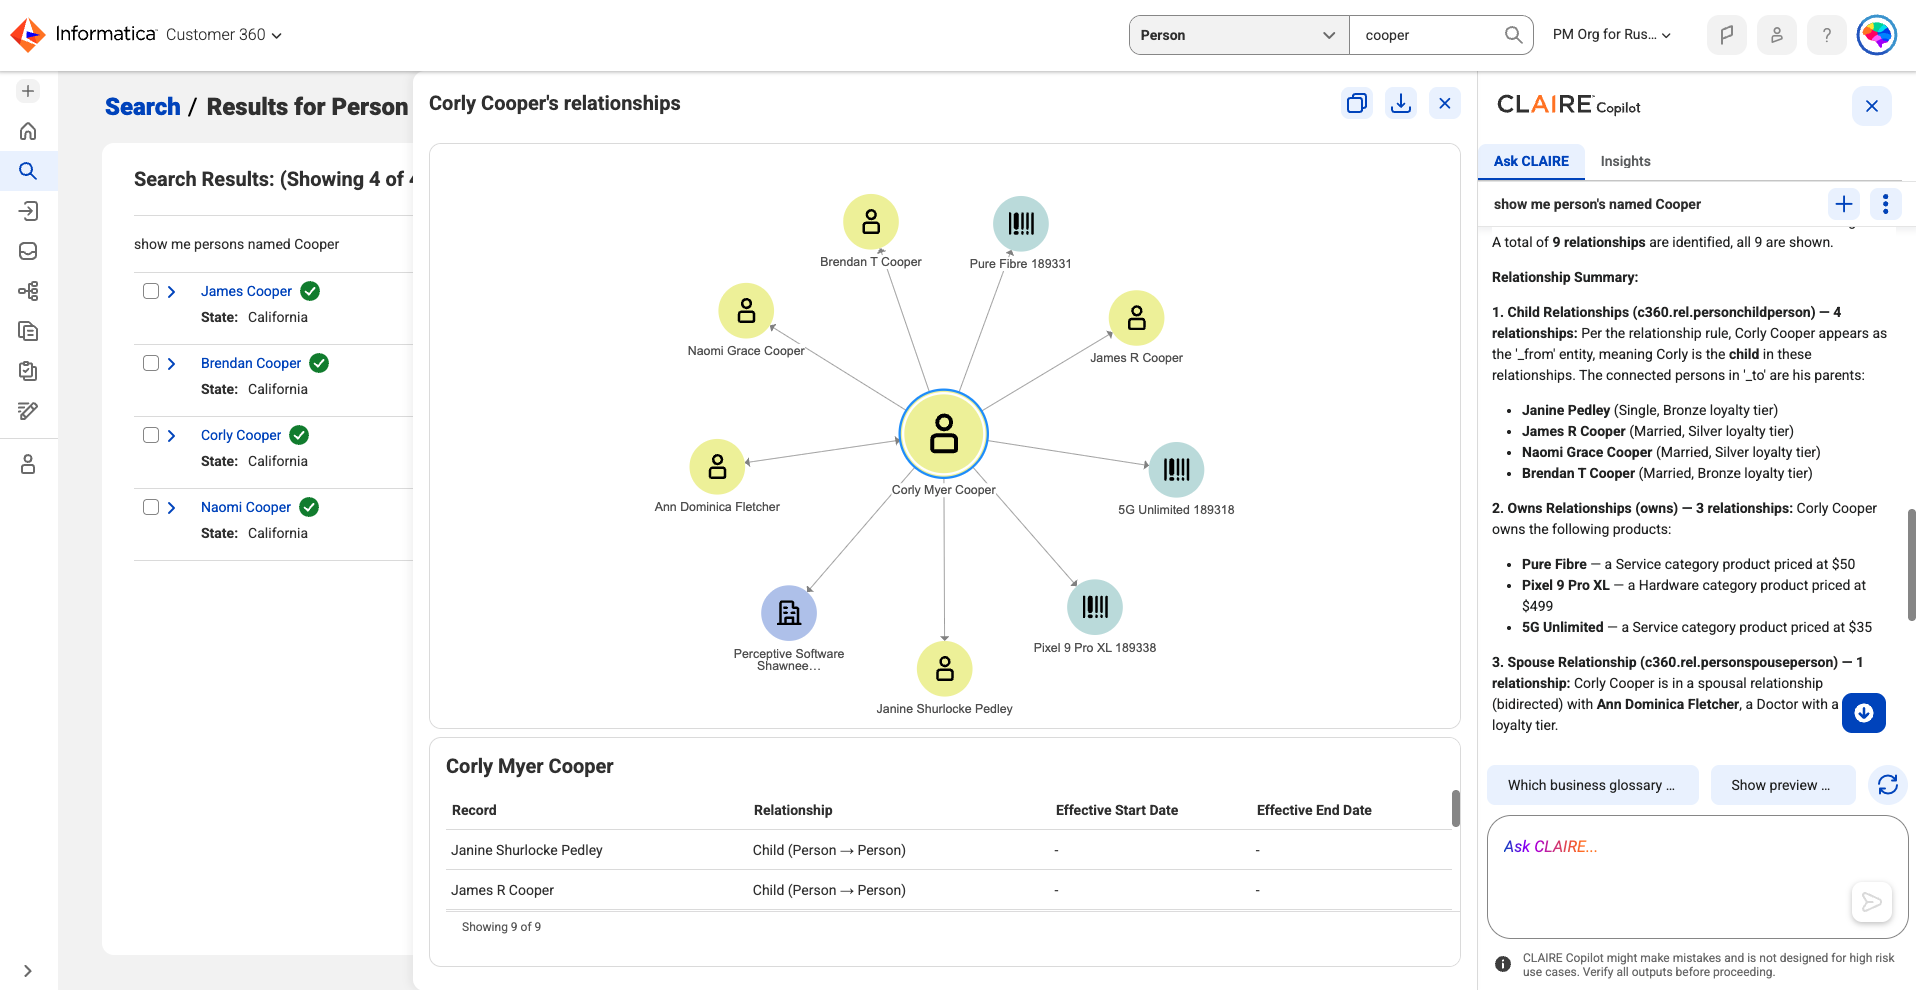1916x990 pixels.
Task: Close the CLAIRE Copilot panel
Action: (1872, 106)
